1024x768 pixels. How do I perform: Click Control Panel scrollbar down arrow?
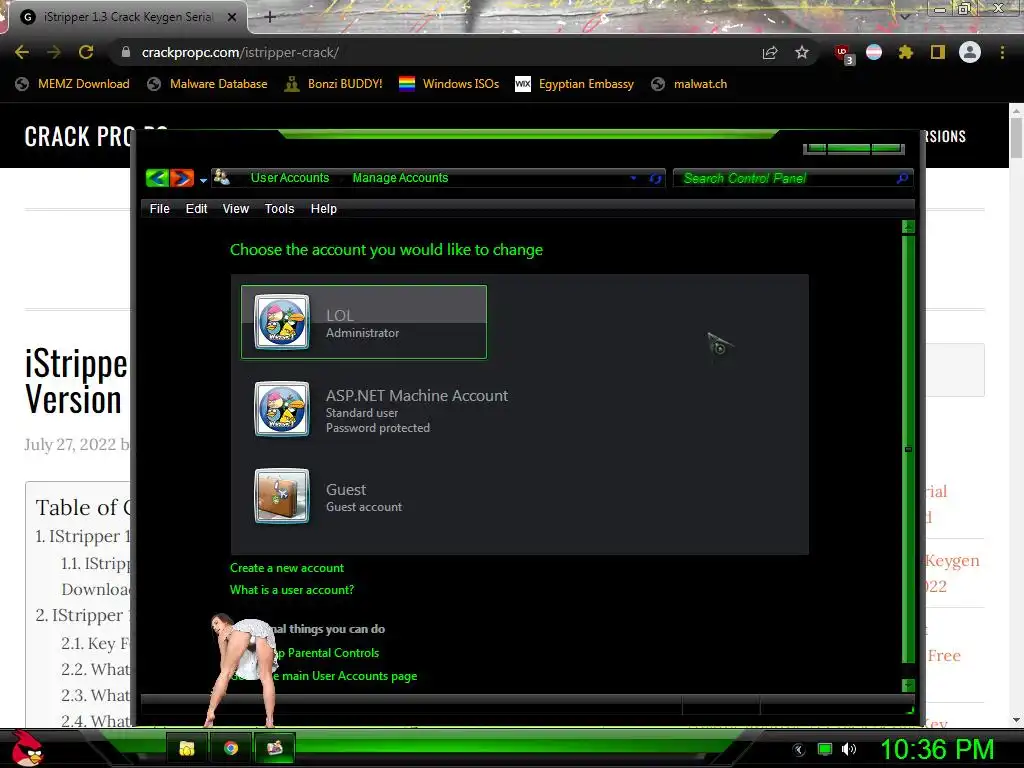908,685
